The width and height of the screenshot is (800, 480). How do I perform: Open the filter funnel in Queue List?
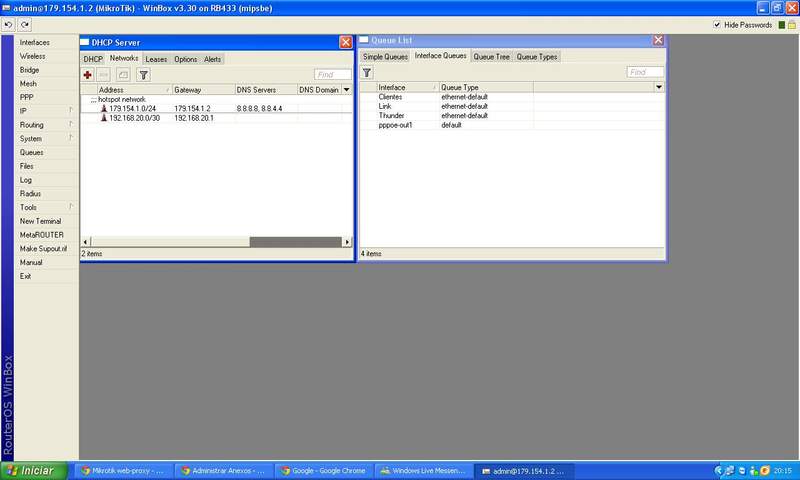[367, 73]
